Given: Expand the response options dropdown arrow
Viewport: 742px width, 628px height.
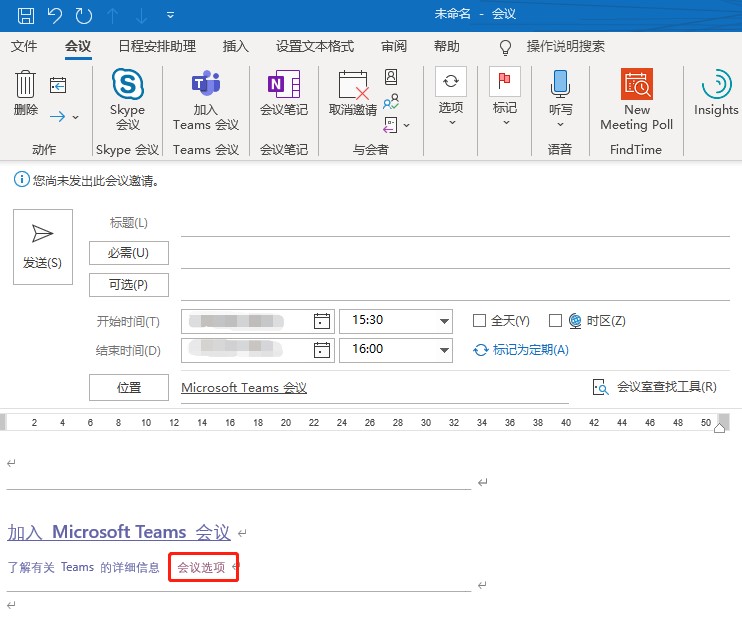Looking at the screenshot, I should [x=406, y=125].
